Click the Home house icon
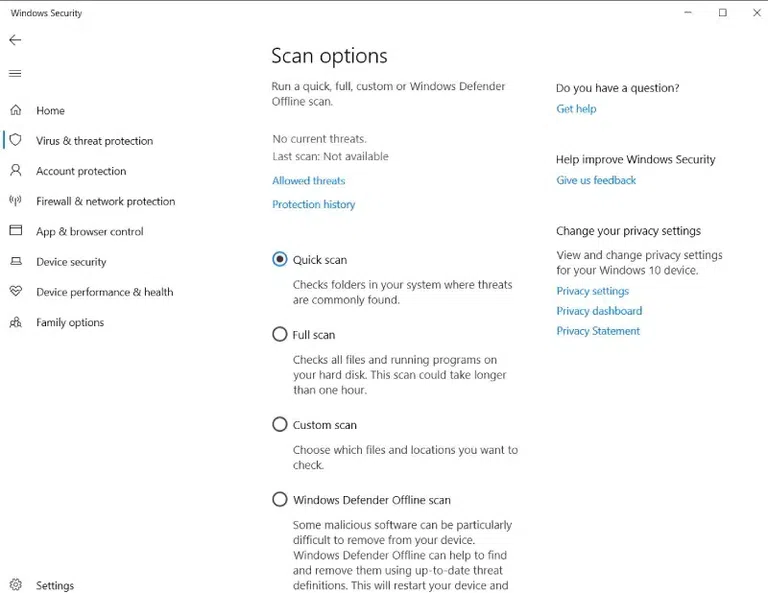768x593 pixels. coord(16,110)
